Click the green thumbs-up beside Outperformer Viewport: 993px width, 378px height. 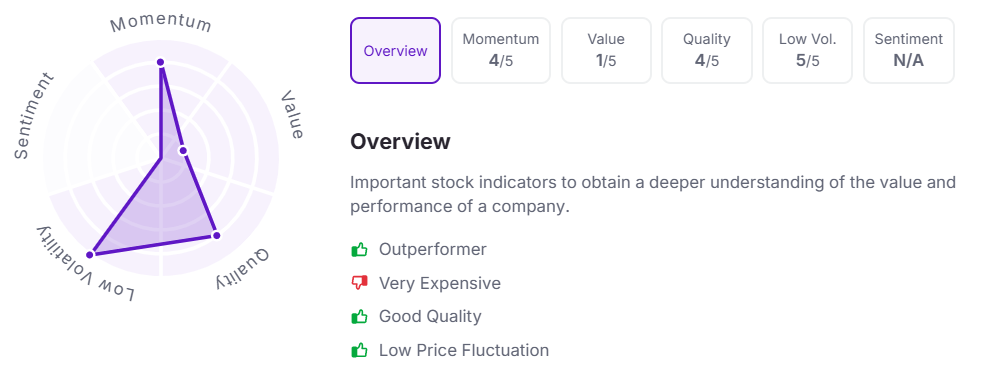[359, 249]
